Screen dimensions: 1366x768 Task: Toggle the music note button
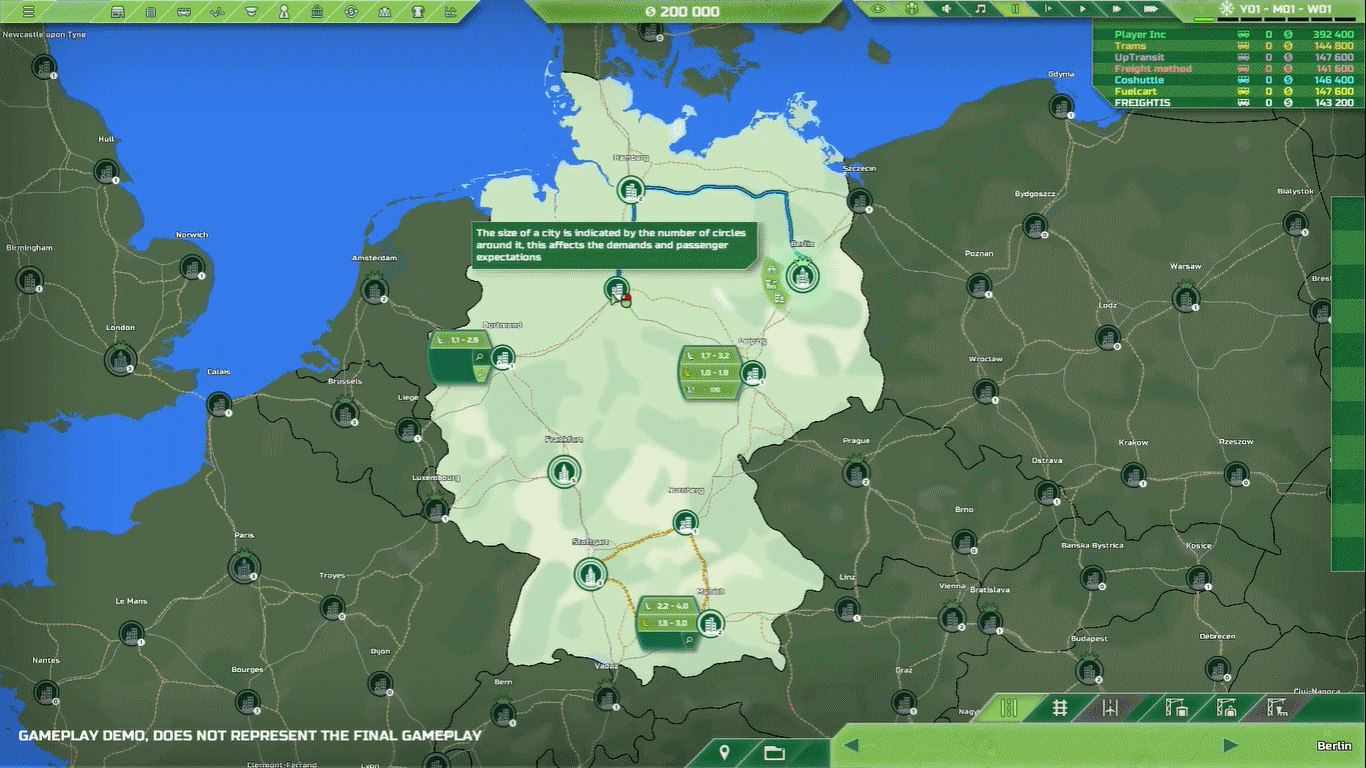[x=981, y=8]
